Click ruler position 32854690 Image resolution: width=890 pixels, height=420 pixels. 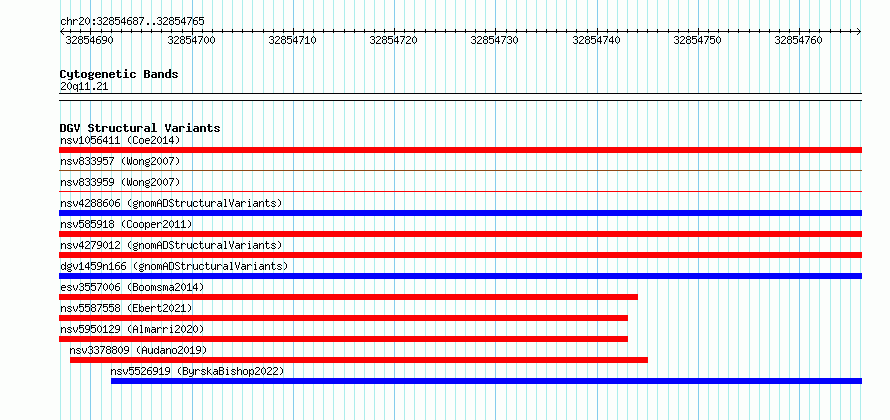(x=89, y=40)
